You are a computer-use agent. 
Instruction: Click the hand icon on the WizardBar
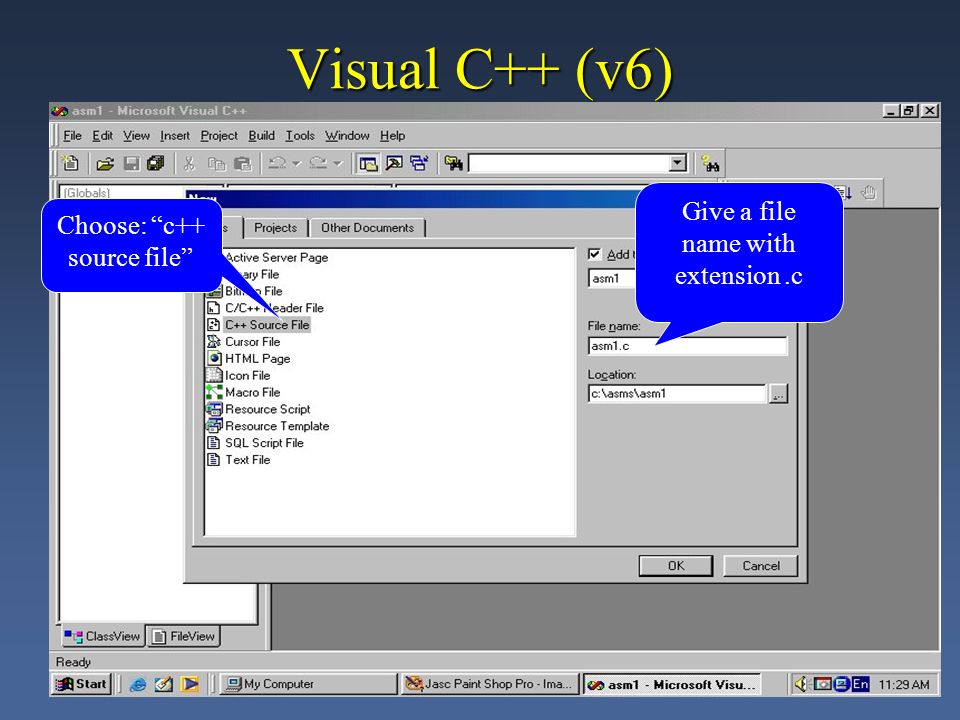point(869,193)
